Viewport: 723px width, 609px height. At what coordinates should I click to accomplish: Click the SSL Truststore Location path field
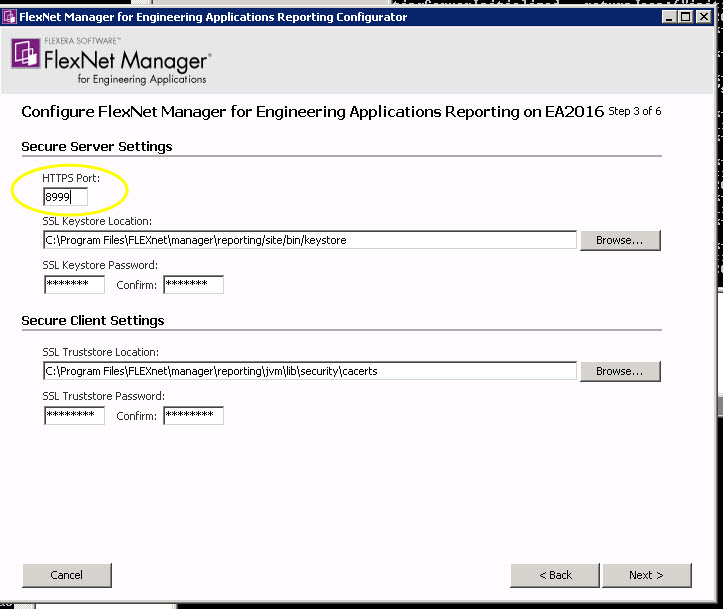tap(309, 371)
